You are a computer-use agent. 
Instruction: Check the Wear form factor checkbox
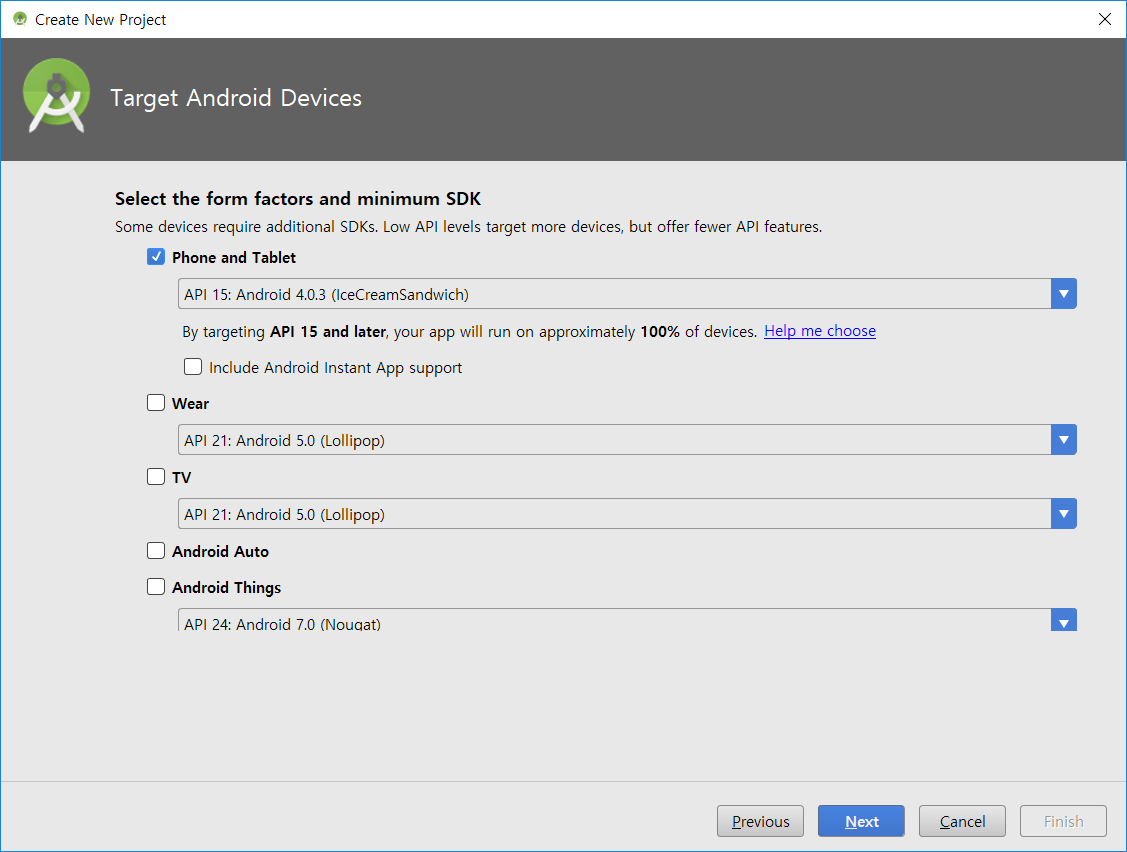click(156, 403)
